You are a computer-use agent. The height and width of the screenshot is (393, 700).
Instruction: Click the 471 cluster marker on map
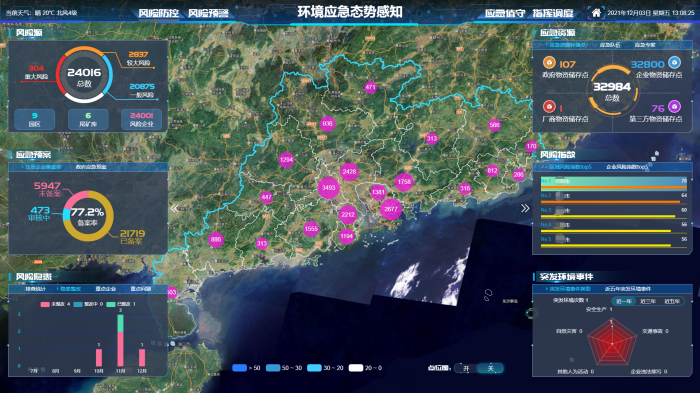click(x=371, y=87)
